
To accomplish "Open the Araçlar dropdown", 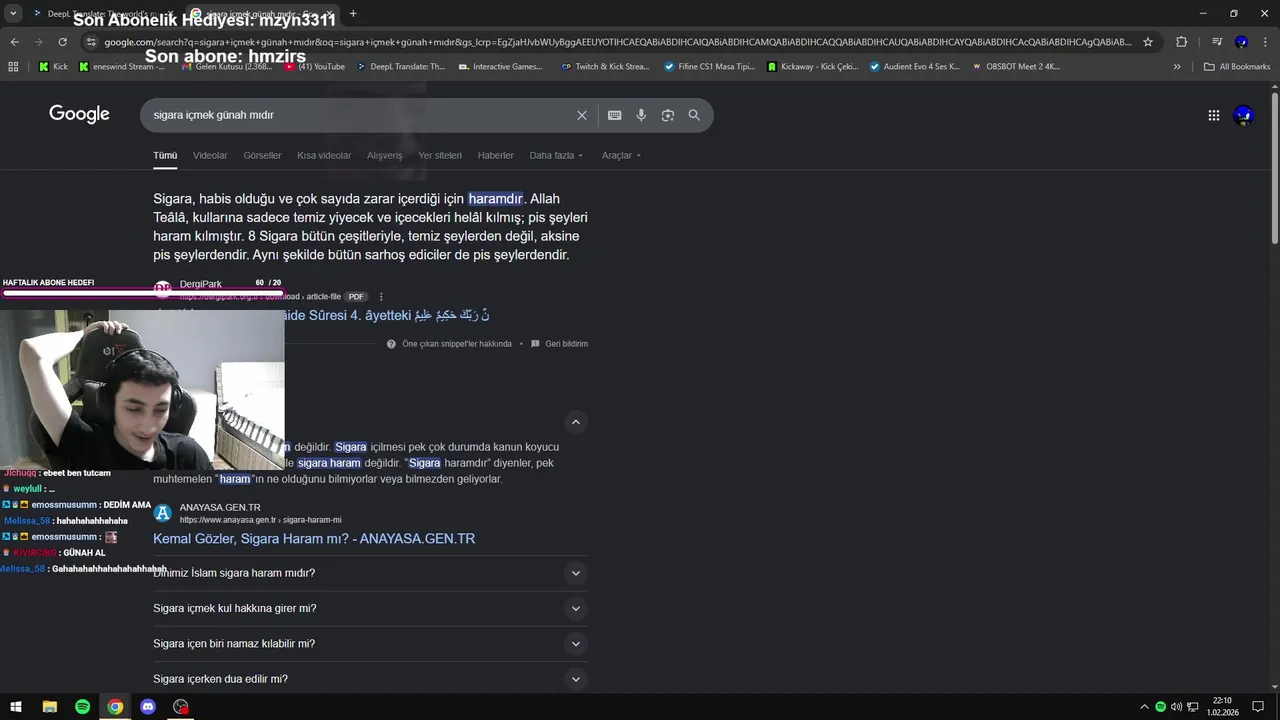I will 621,156.
